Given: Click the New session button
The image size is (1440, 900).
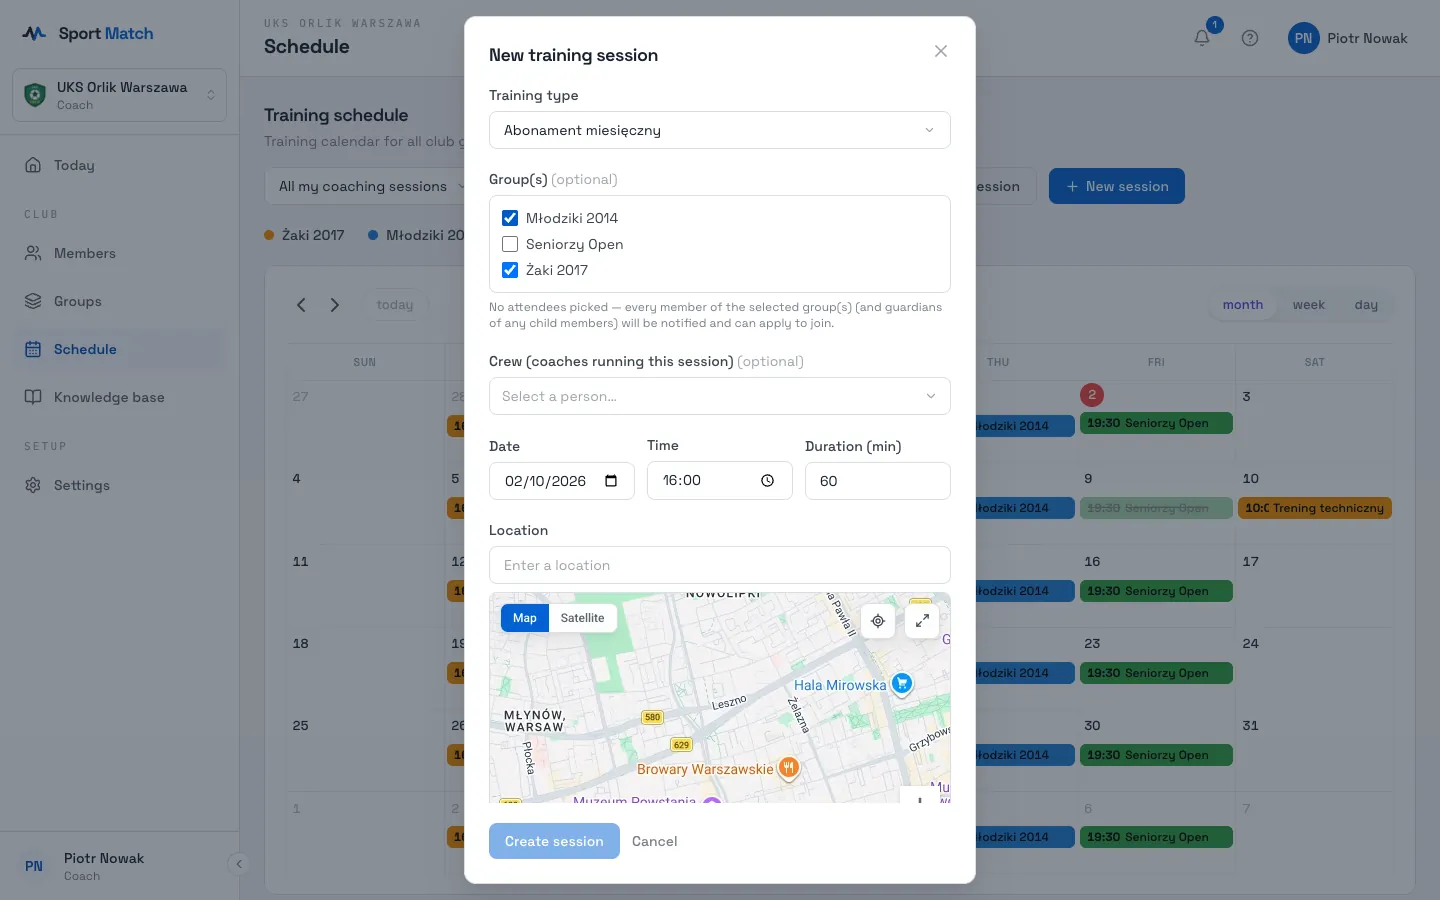Looking at the screenshot, I should pyautogui.click(x=1116, y=186).
